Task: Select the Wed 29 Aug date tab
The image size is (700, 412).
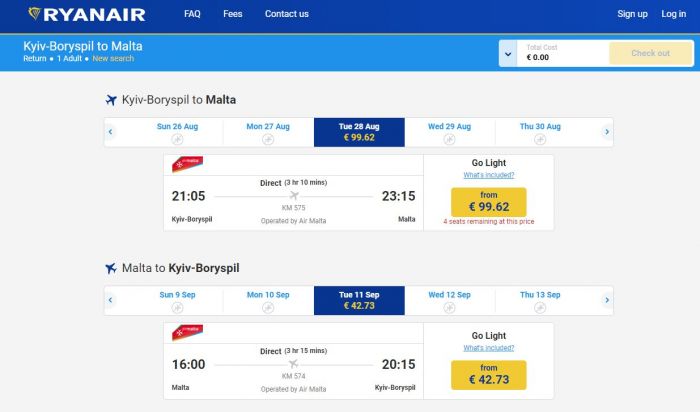Action: (449, 132)
